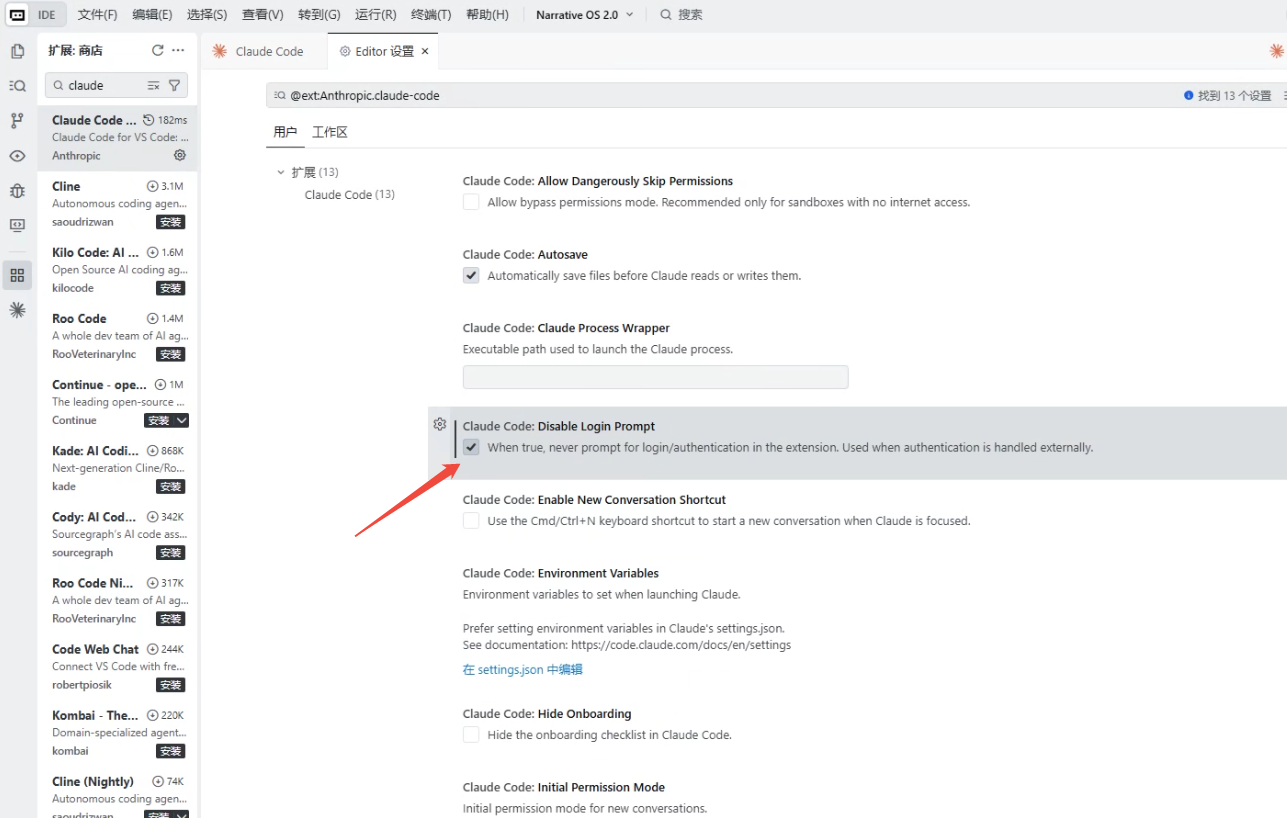Click the search magnifier in the title bar
Screen dimensions: 1287x818
666,15
